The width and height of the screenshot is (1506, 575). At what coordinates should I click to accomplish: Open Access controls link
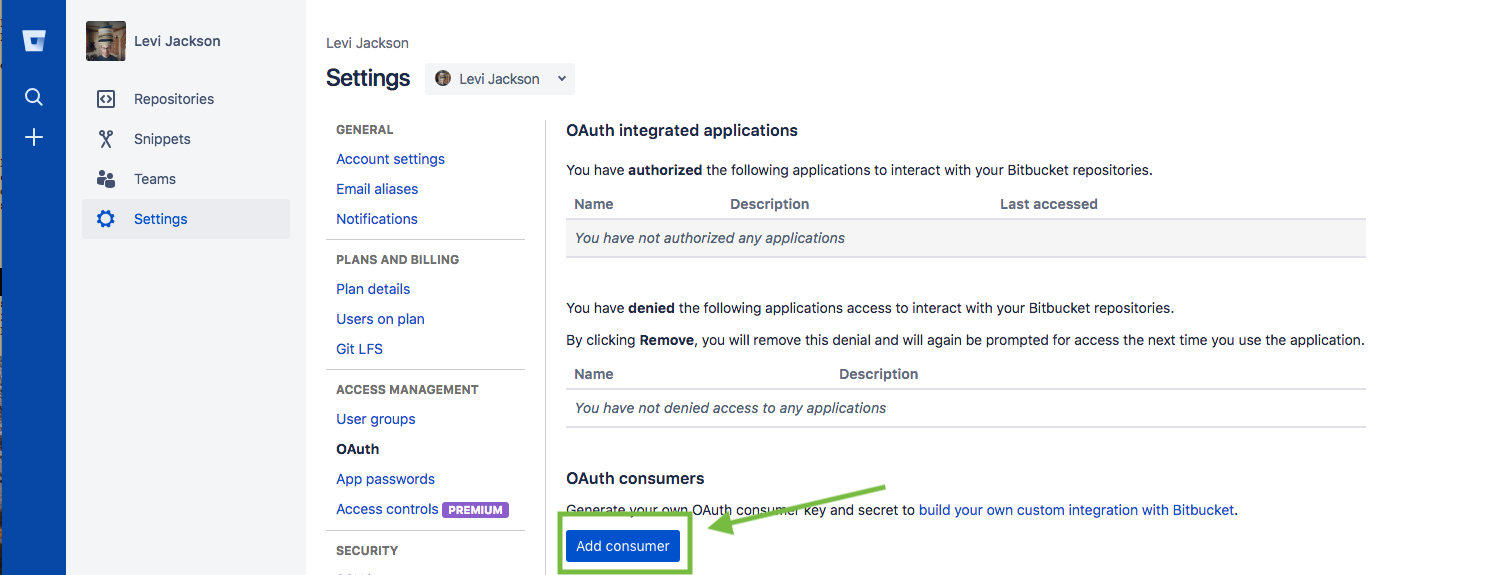pos(387,509)
